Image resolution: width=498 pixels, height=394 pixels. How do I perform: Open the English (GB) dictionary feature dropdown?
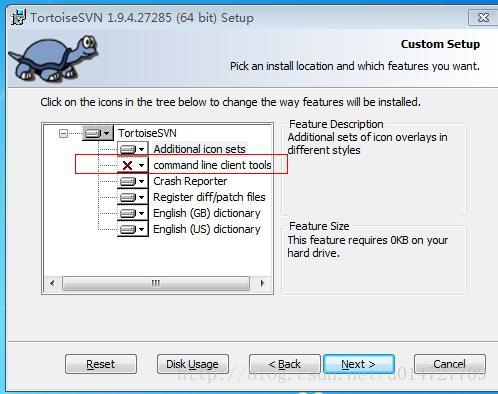pyautogui.click(x=133, y=213)
